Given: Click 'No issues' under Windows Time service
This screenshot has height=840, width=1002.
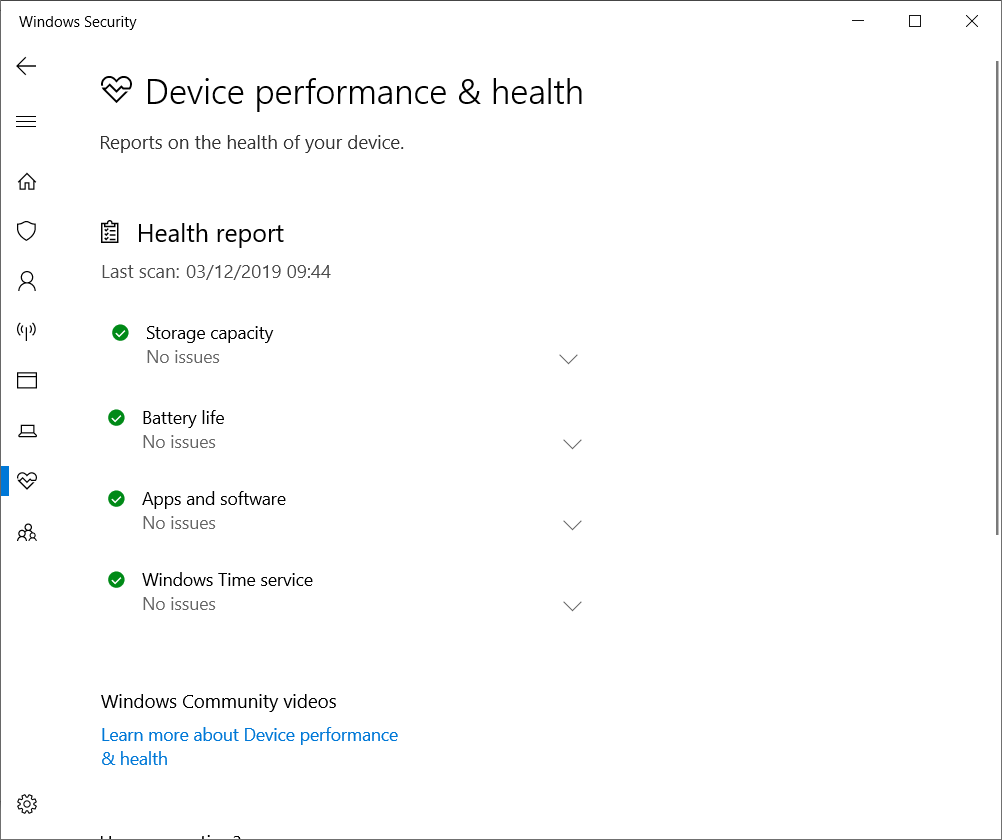Looking at the screenshot, I should 179,605.
